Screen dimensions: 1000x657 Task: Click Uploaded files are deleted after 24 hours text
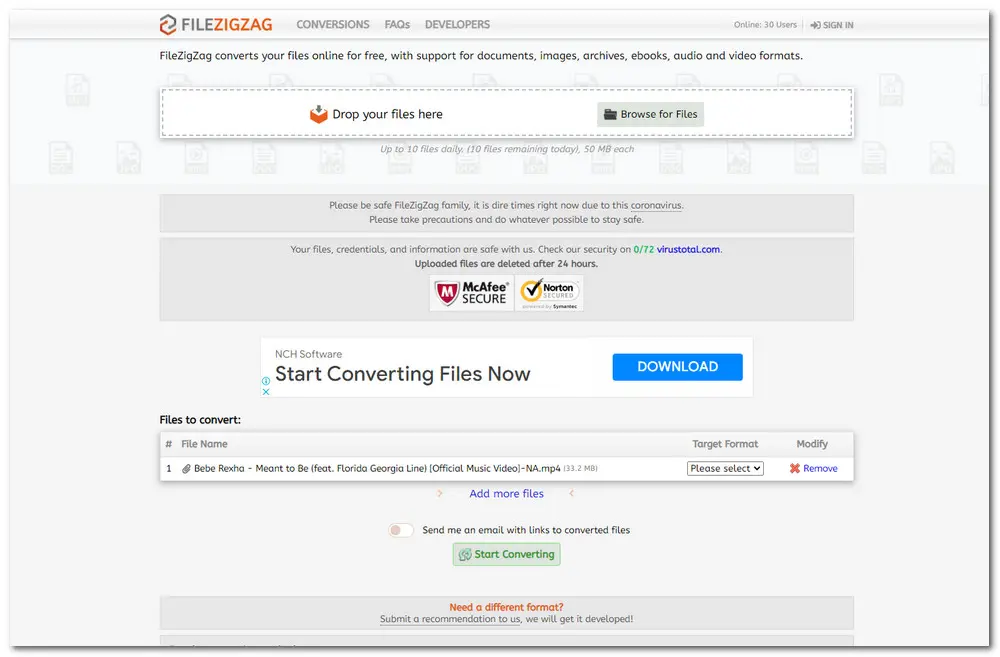coord(506,263)
